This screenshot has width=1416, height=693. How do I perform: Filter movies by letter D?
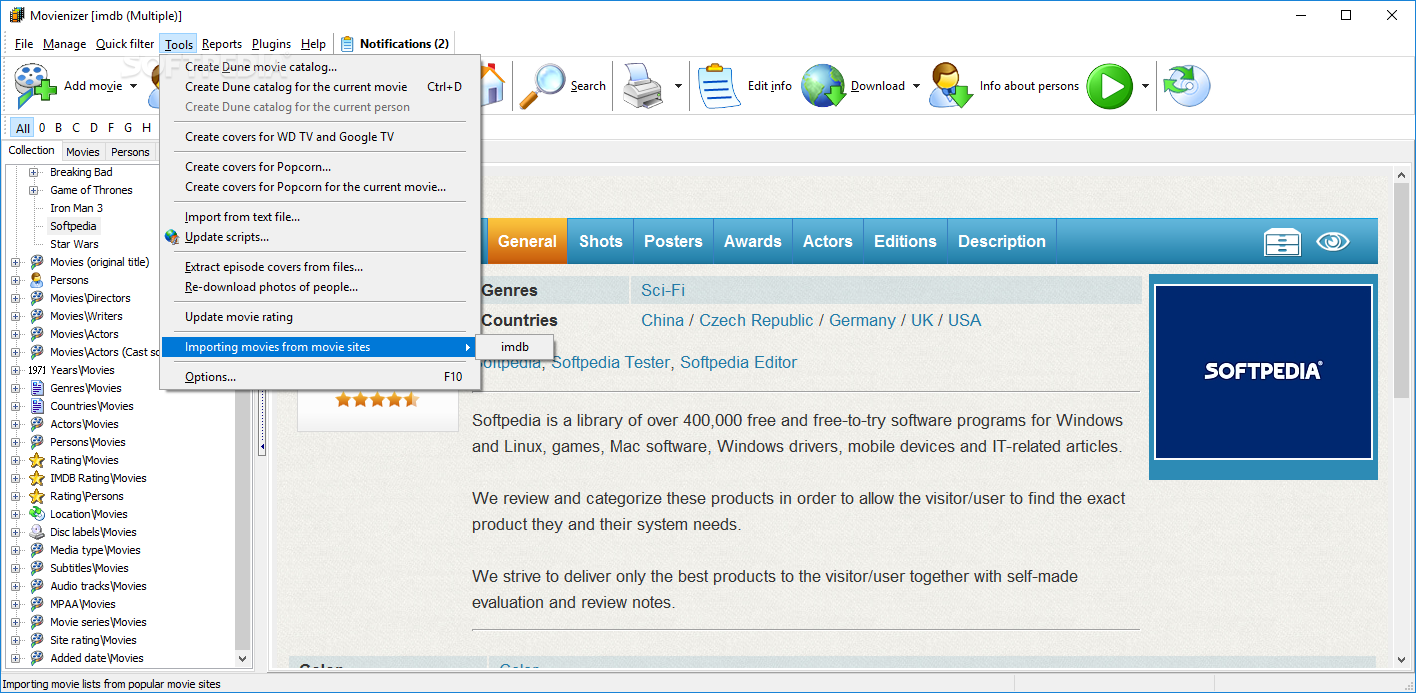pyautogui.click(x=94, y=128)
